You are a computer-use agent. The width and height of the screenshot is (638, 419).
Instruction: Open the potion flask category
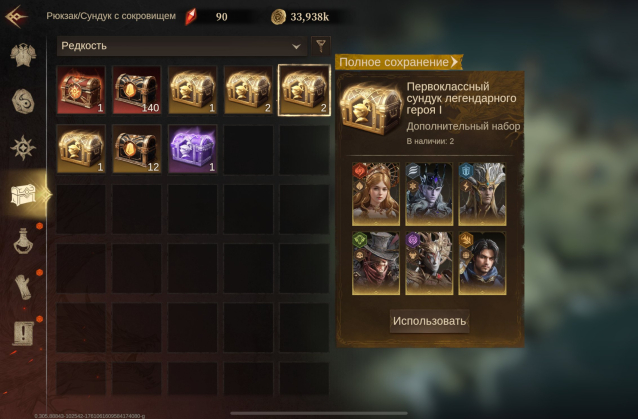tap(23, 241)
